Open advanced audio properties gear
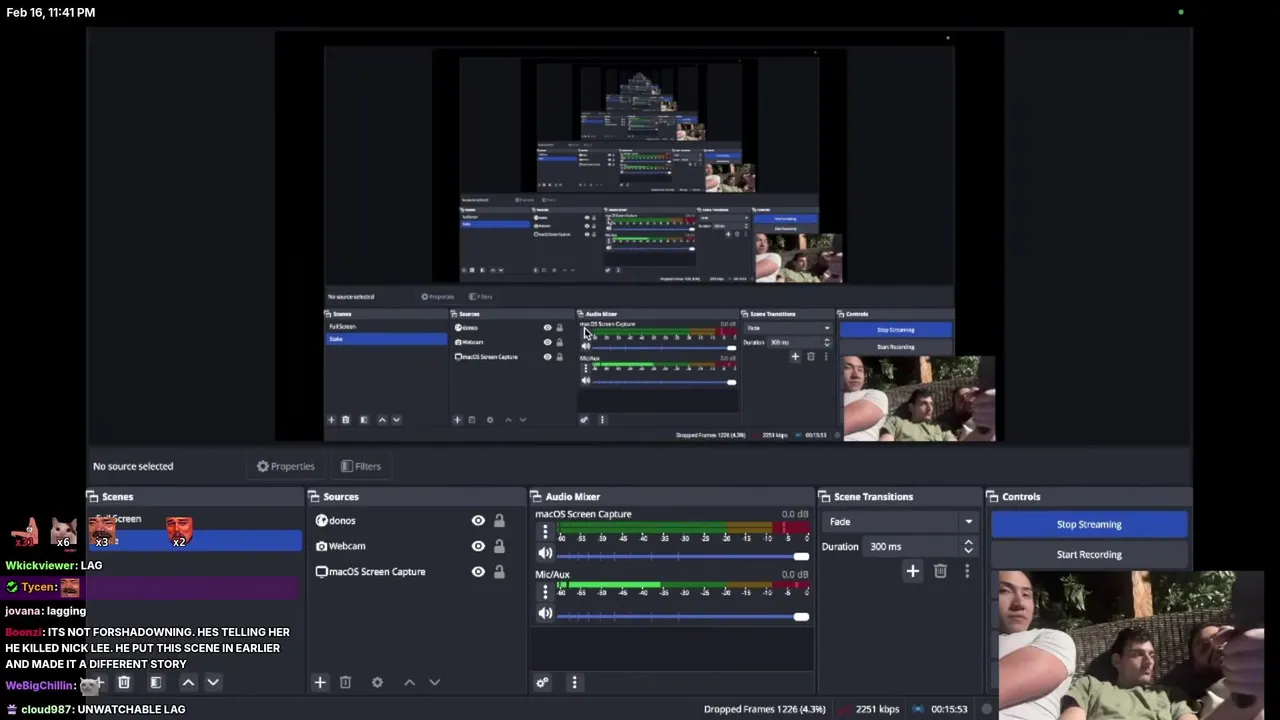 tap(542, 683)
